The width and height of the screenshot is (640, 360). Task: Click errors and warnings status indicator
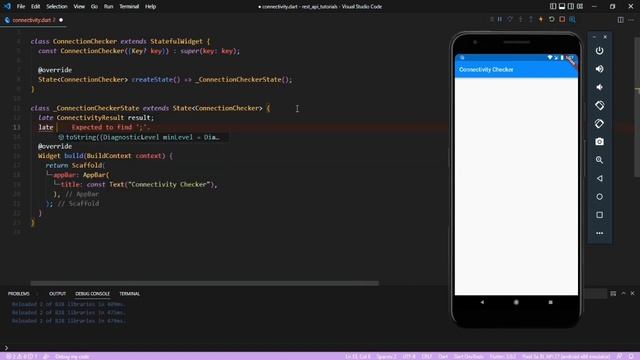[x=22, y=356]
